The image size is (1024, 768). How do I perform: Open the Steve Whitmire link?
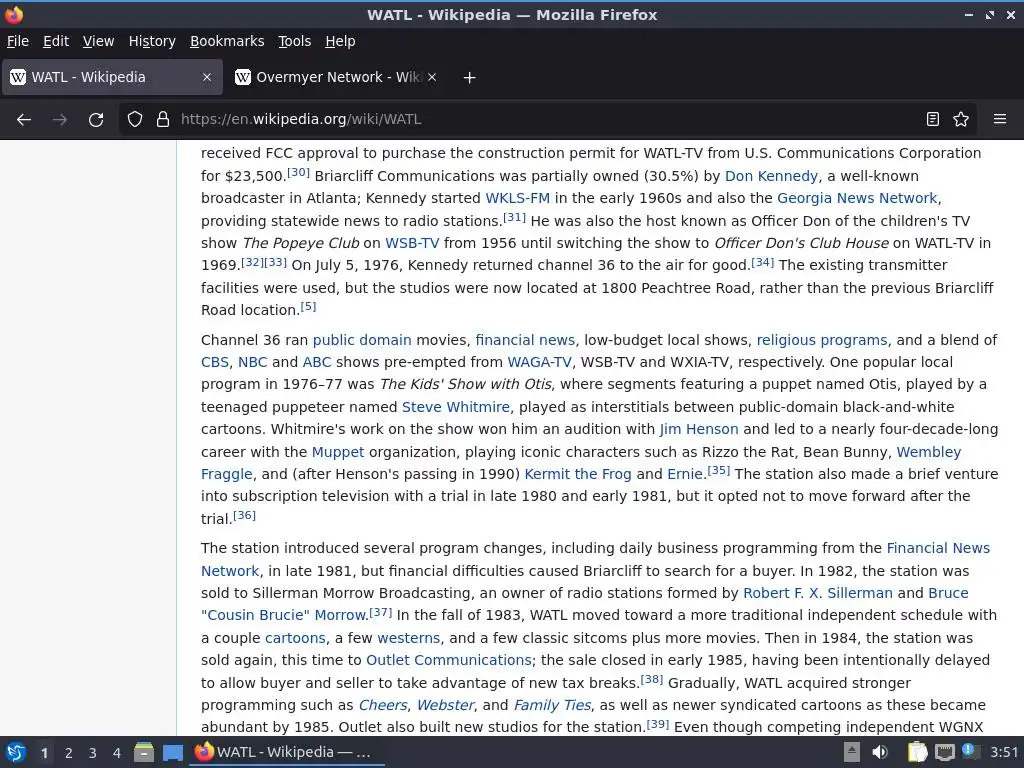click(x=455, y=408)
